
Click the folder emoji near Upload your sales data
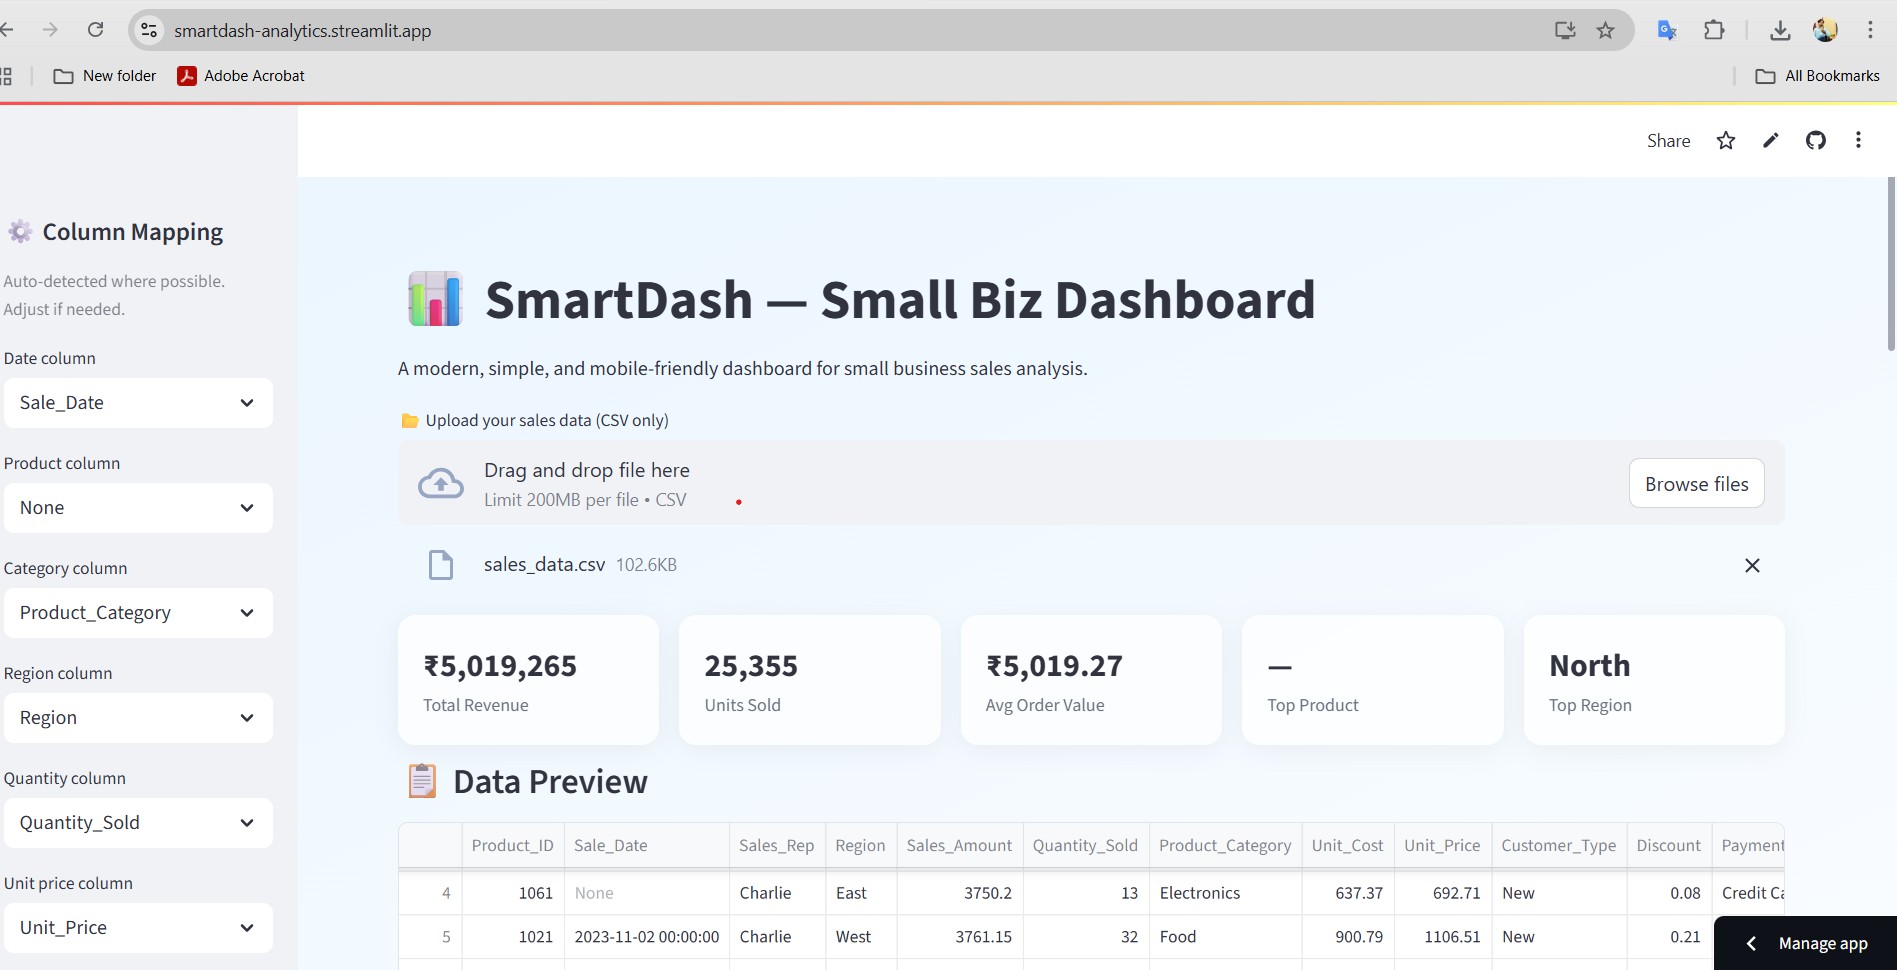pos(409,420)
